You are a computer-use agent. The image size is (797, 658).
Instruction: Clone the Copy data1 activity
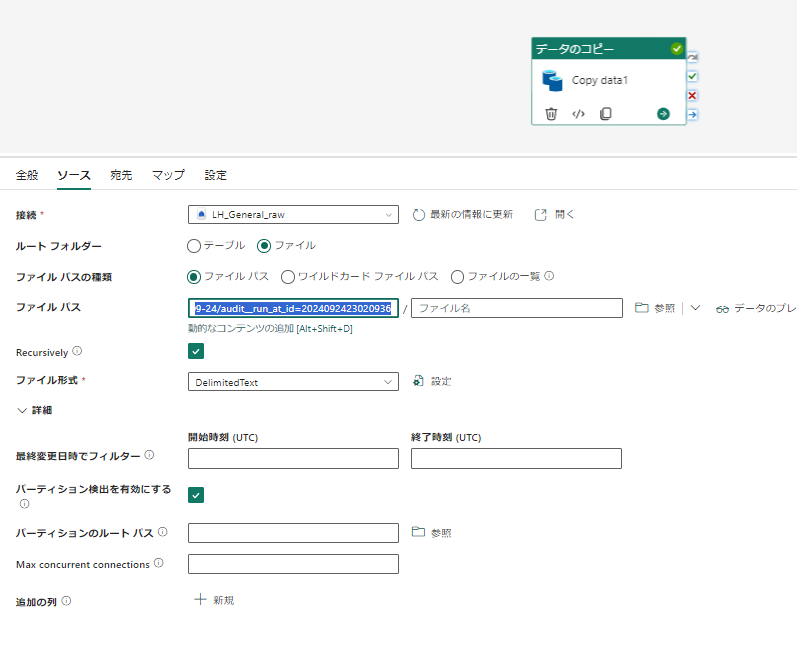click(x=605, y=114)
